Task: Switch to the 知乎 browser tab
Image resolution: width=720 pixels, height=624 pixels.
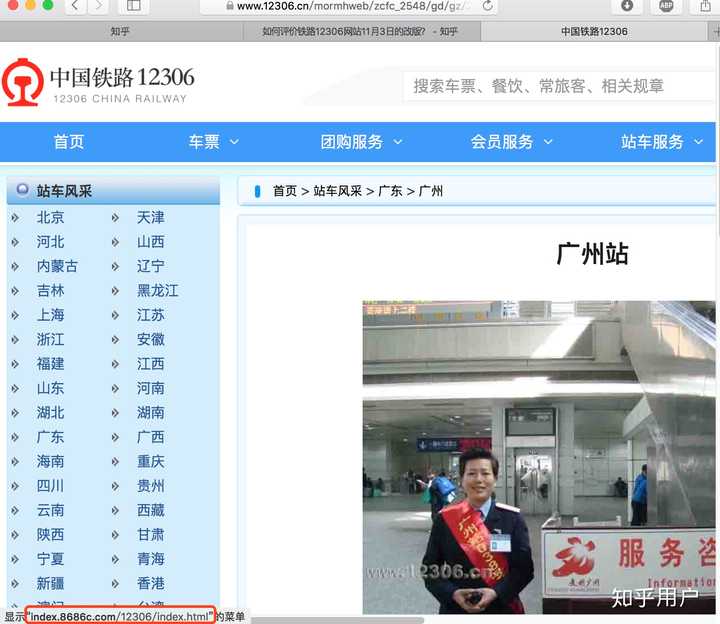Action: coord(120,32)
